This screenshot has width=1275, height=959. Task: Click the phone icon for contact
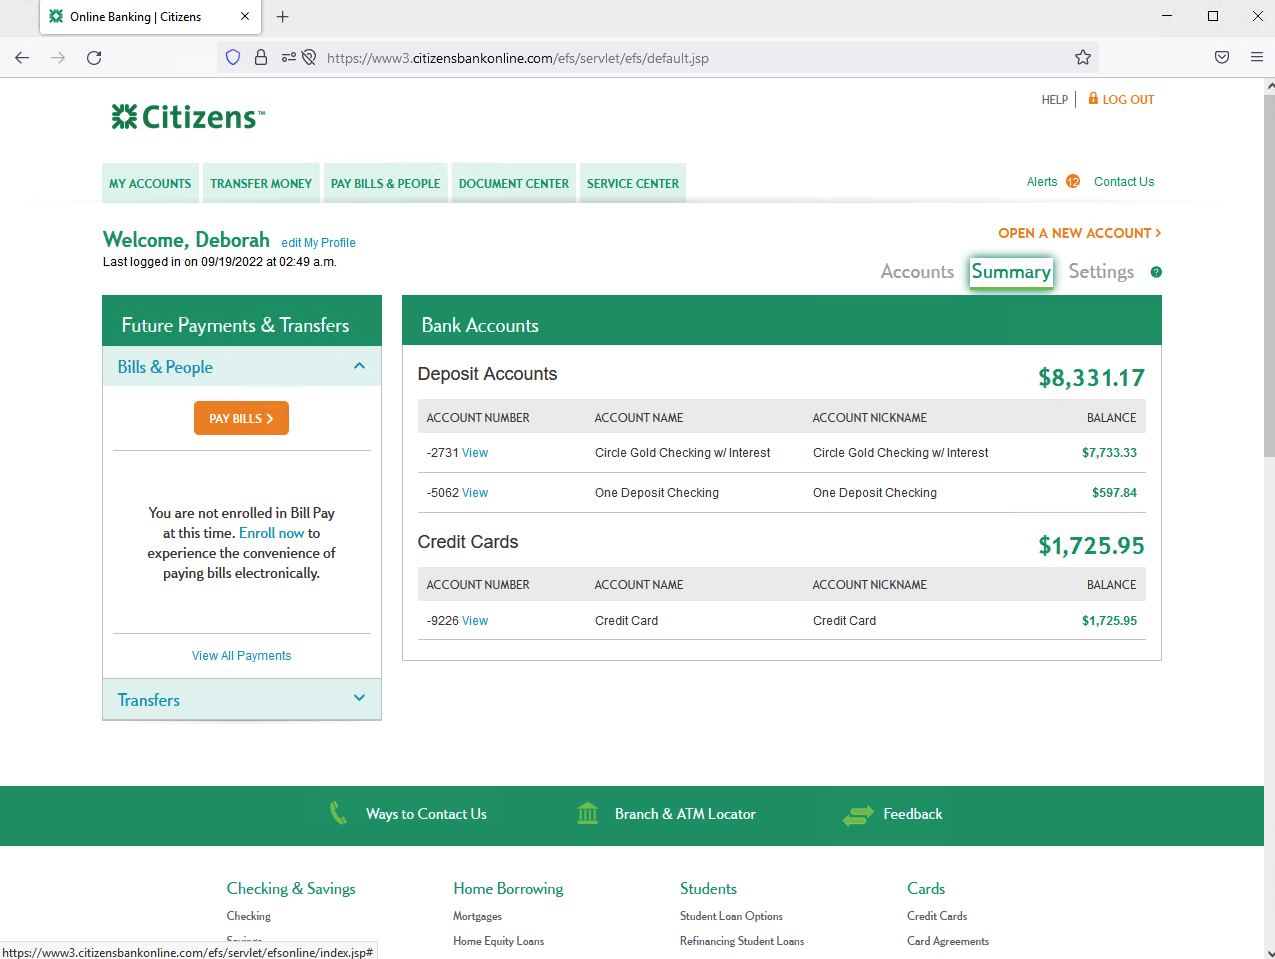339,814
